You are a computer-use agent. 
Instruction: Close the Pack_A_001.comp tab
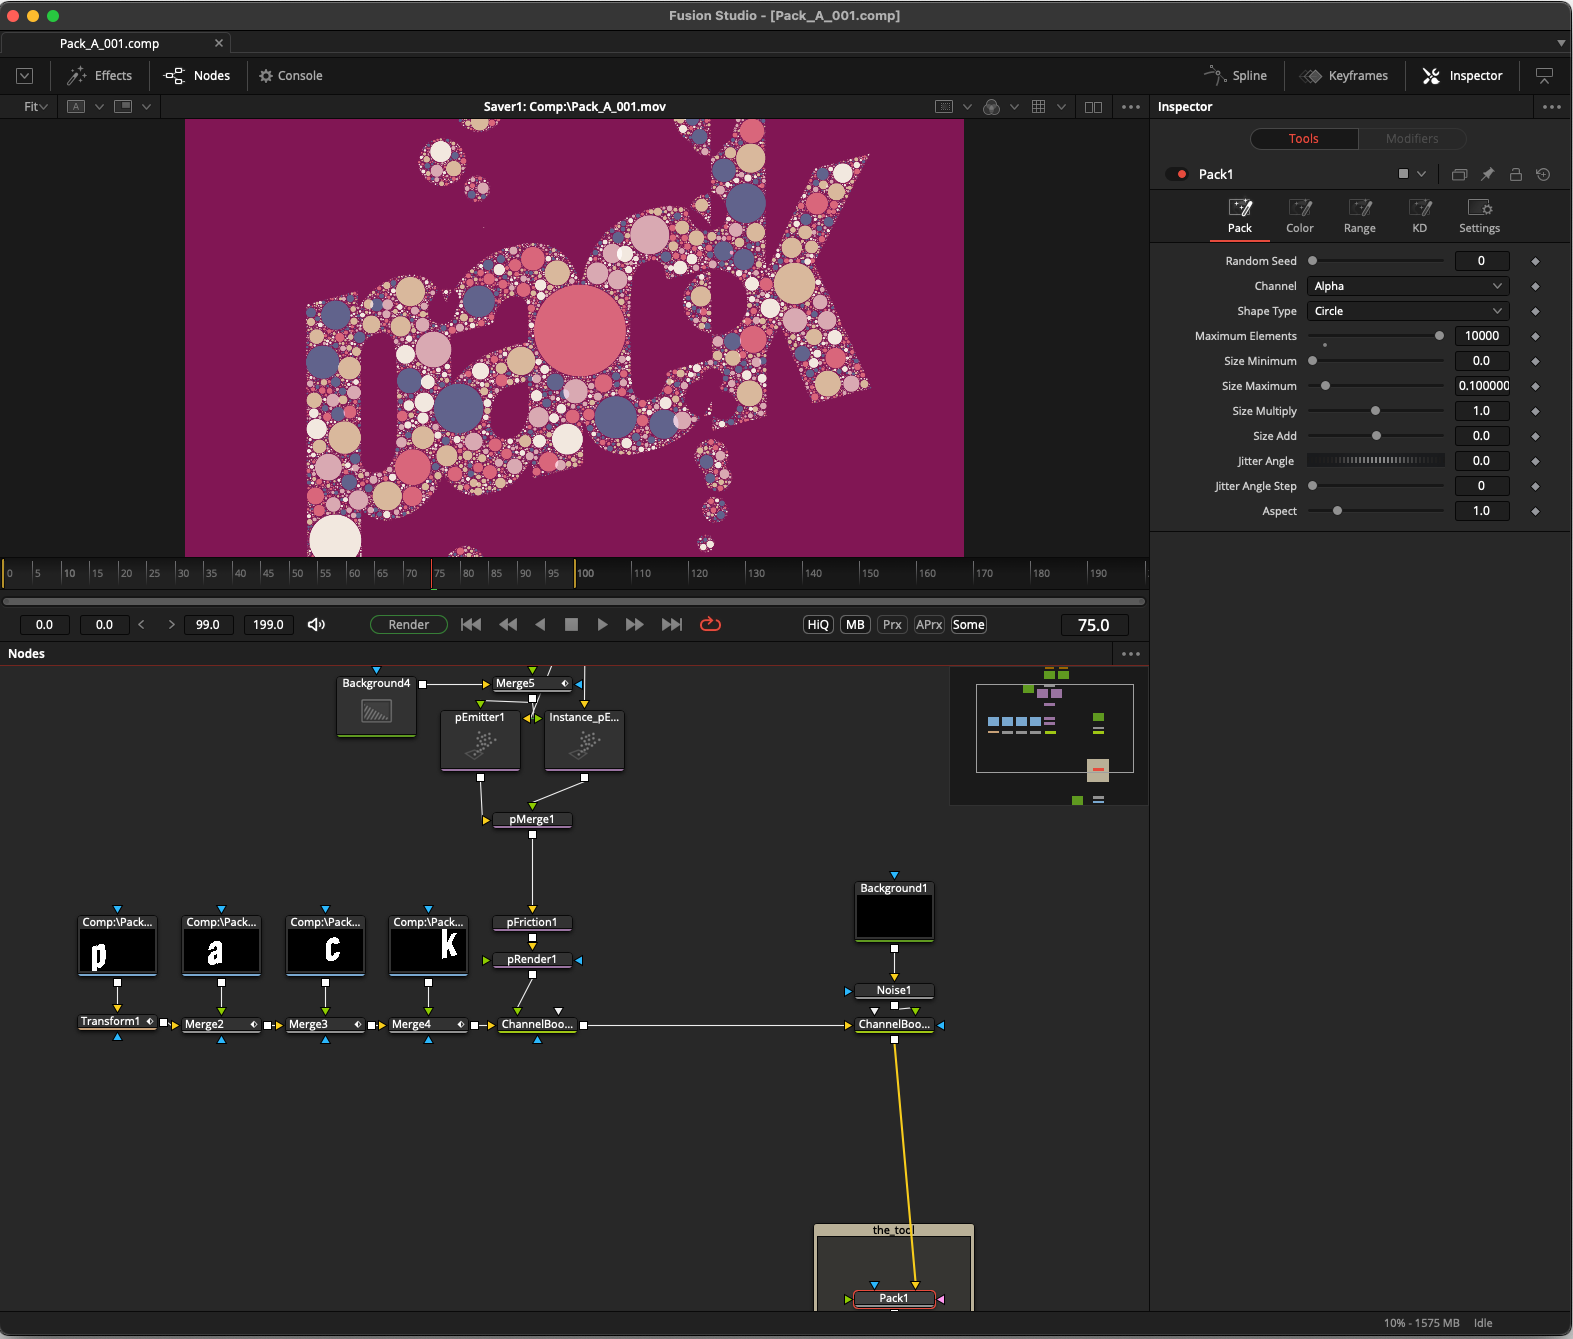tap(219, 43)
